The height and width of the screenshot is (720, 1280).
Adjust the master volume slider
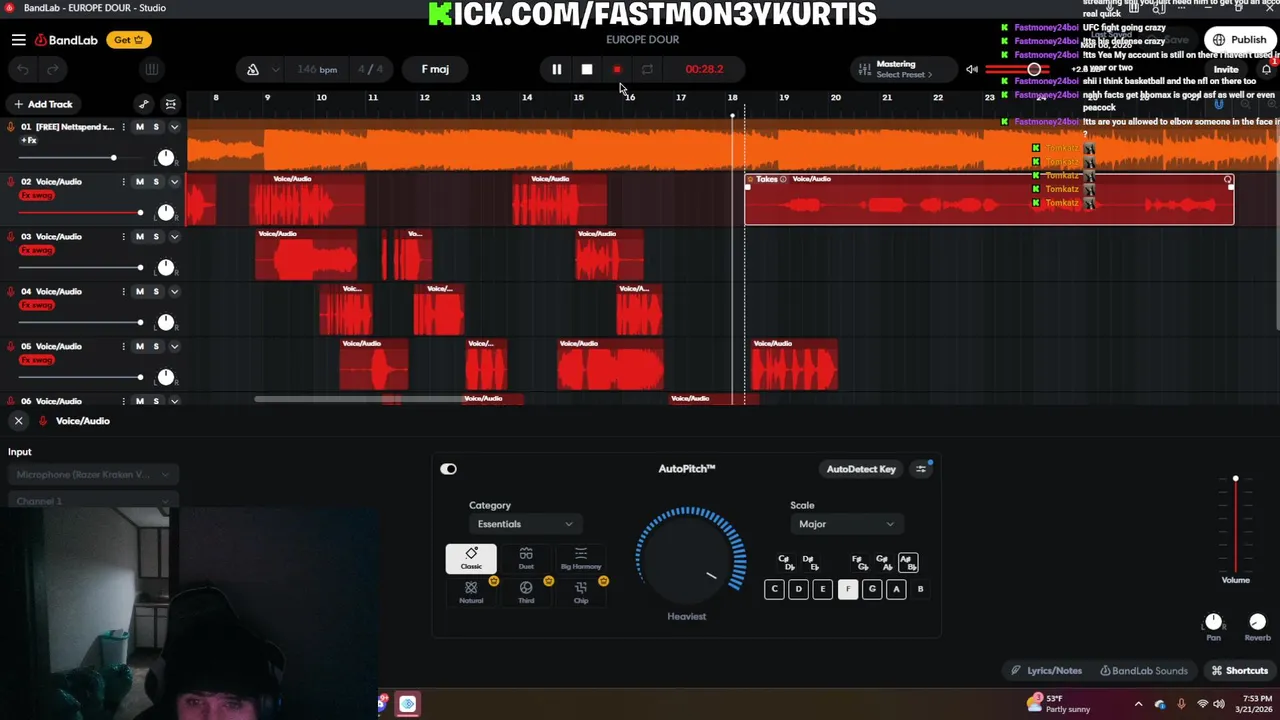[1034, 69]
